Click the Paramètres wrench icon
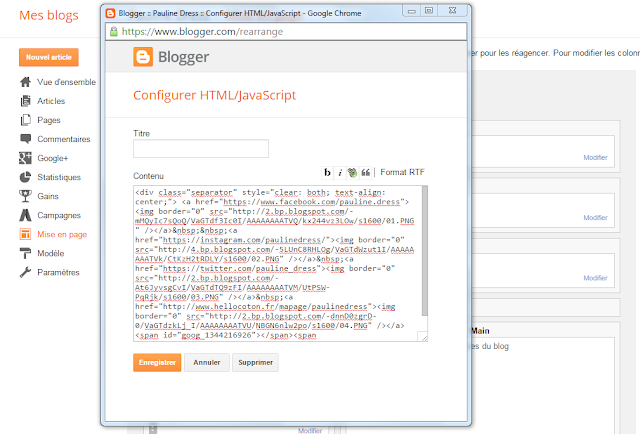This screenshot has width=640, height=434. [26, 272]
